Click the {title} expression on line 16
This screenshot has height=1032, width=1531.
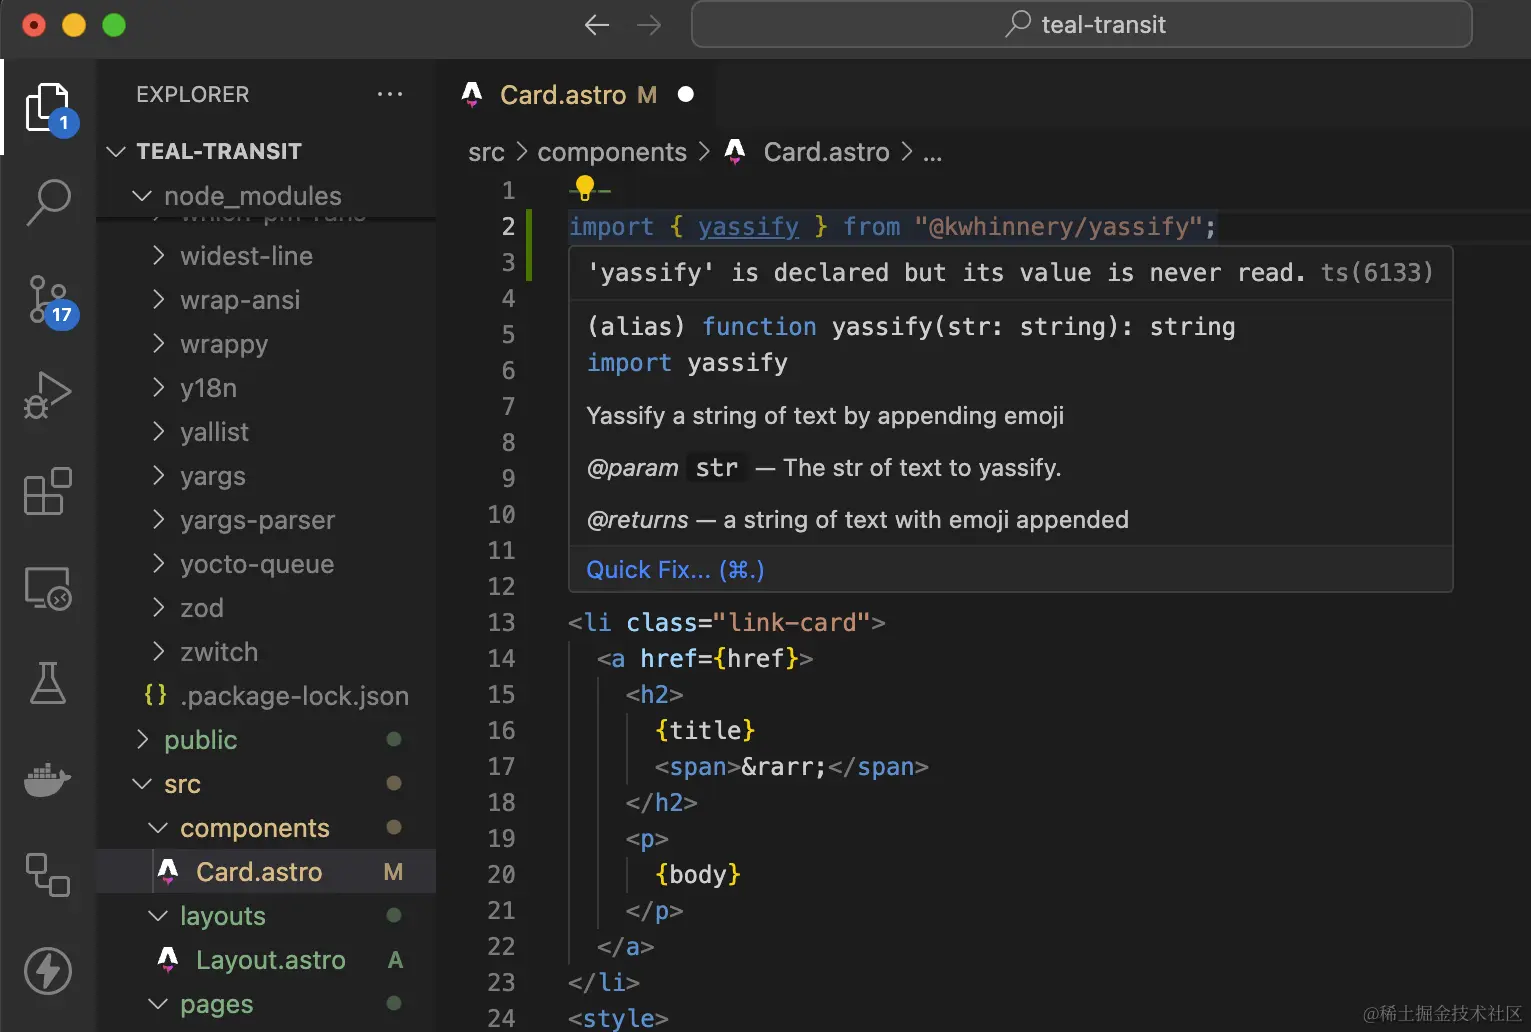tap(705, 731)
